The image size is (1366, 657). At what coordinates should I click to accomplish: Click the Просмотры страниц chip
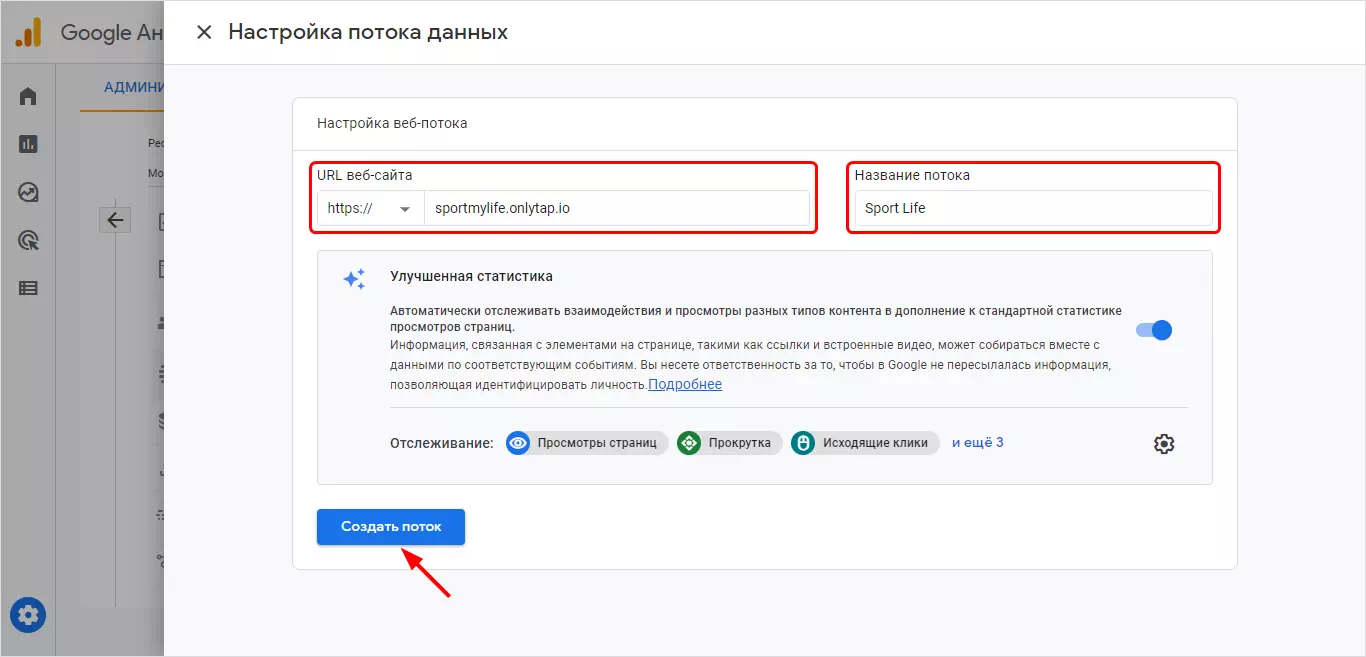[586, 443]
